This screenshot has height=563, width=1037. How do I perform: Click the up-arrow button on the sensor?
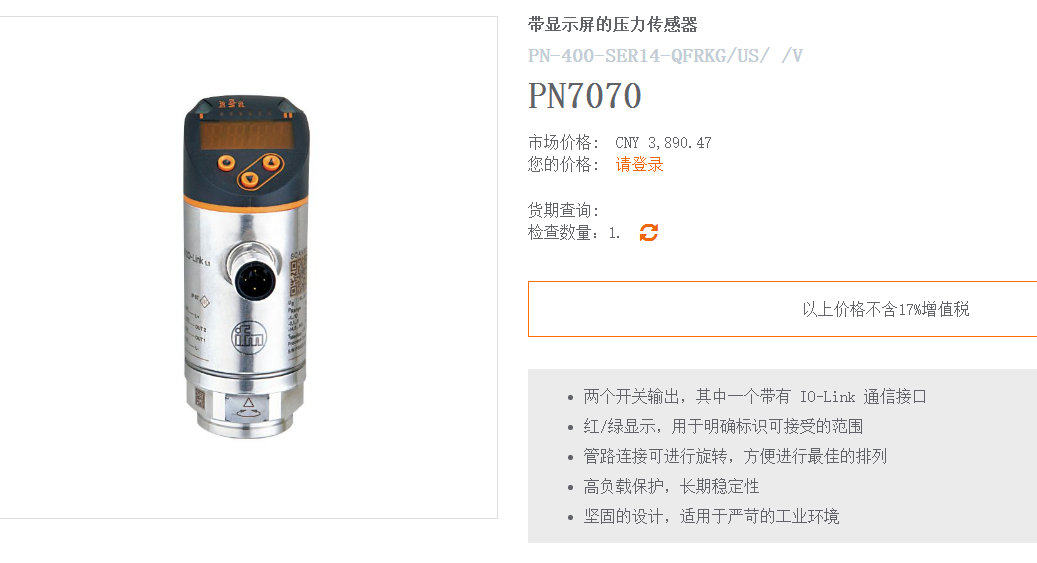click(x=271, y=162)
